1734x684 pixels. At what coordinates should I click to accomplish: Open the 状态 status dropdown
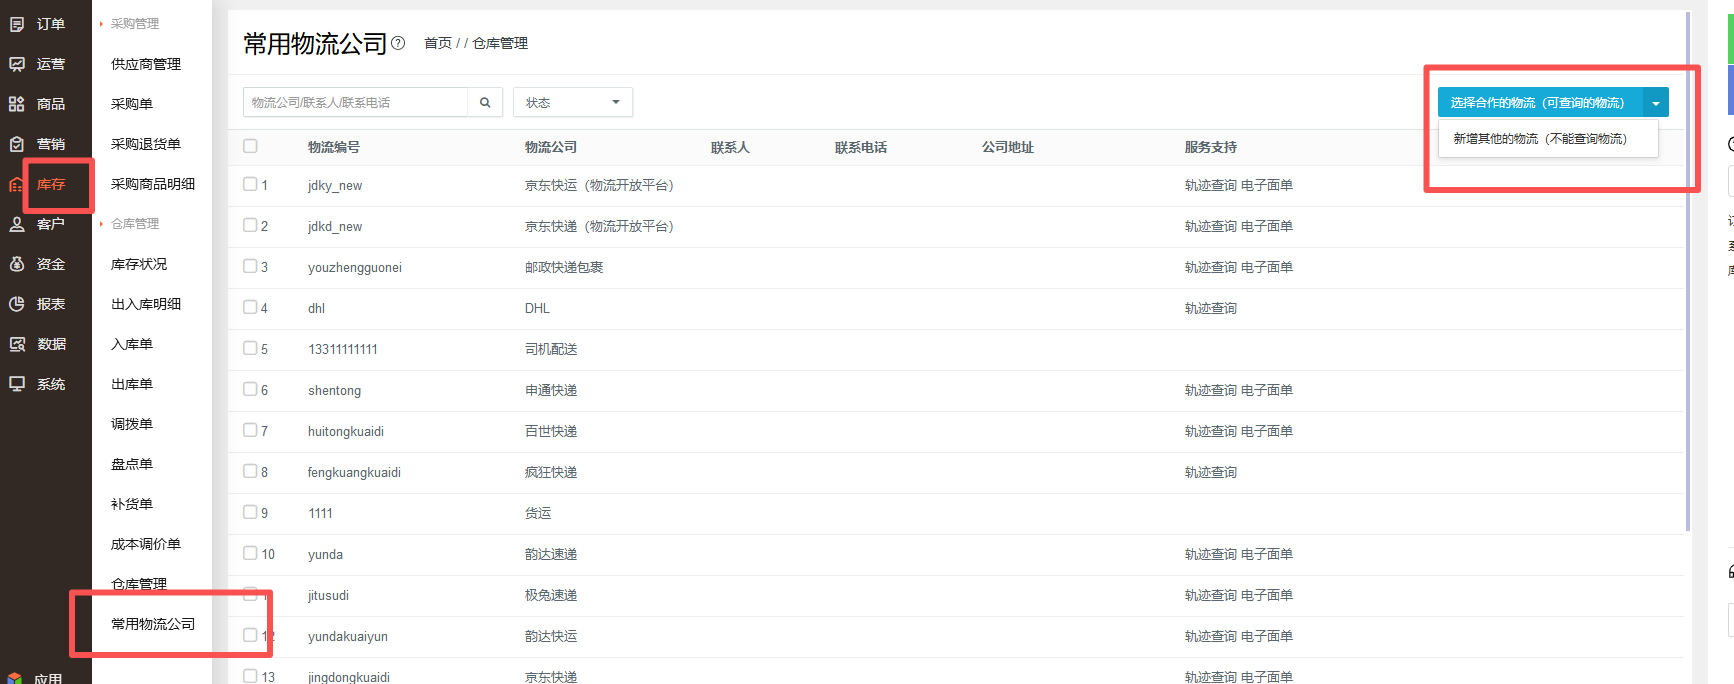[573, 102]
